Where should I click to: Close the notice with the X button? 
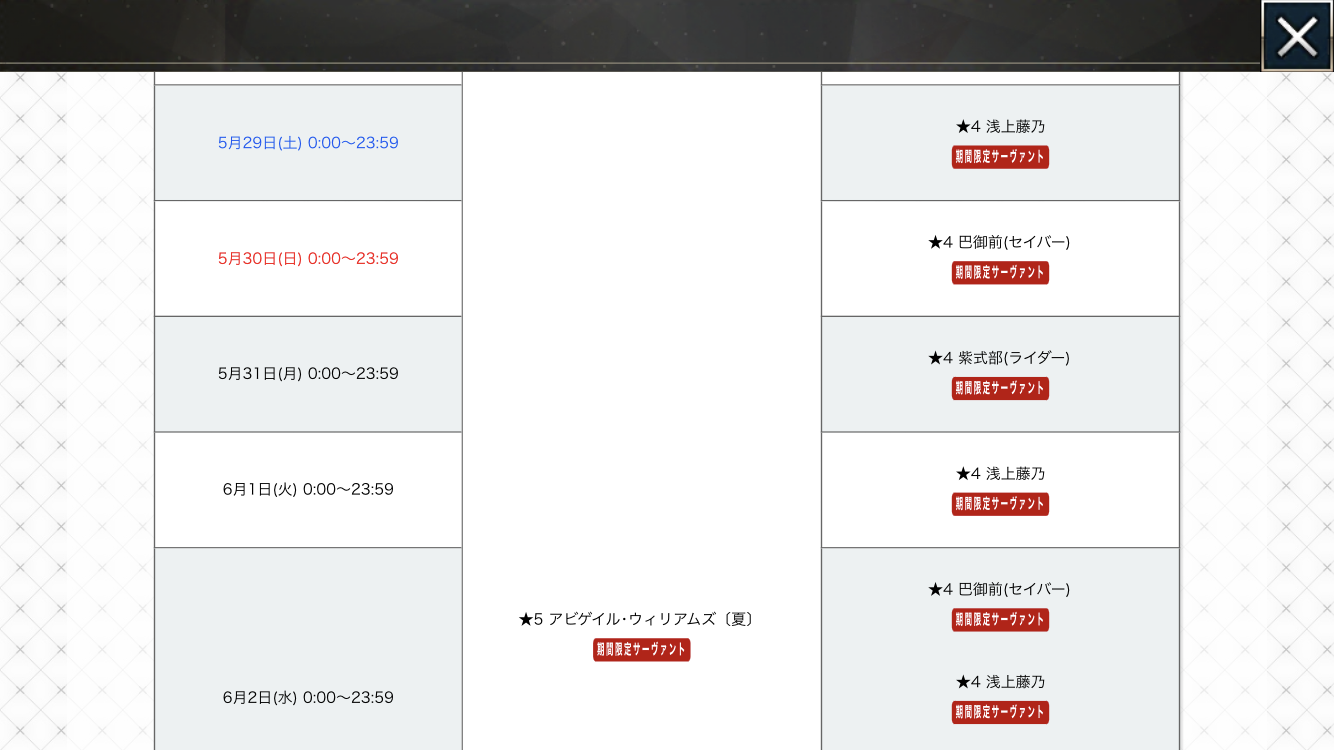(1296, 37)
